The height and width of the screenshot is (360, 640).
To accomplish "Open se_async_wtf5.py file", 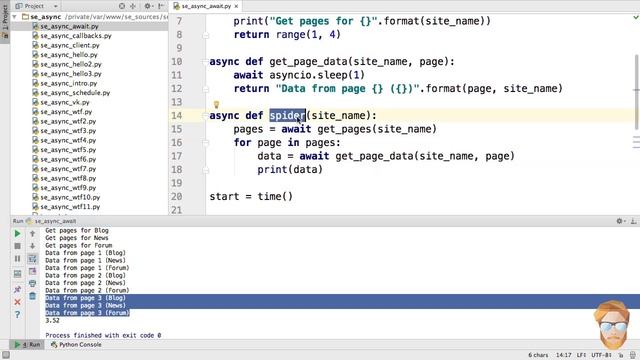I will (x=68, y=149).
